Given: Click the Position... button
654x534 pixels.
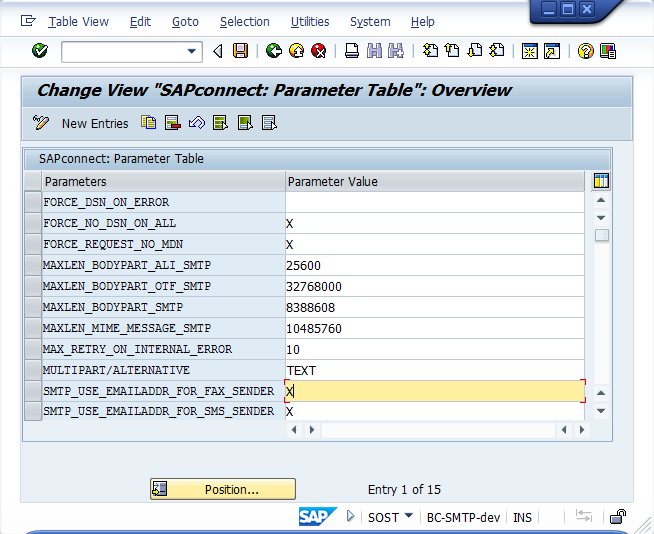Looking at the screenshot, I should tap(223, 489).
